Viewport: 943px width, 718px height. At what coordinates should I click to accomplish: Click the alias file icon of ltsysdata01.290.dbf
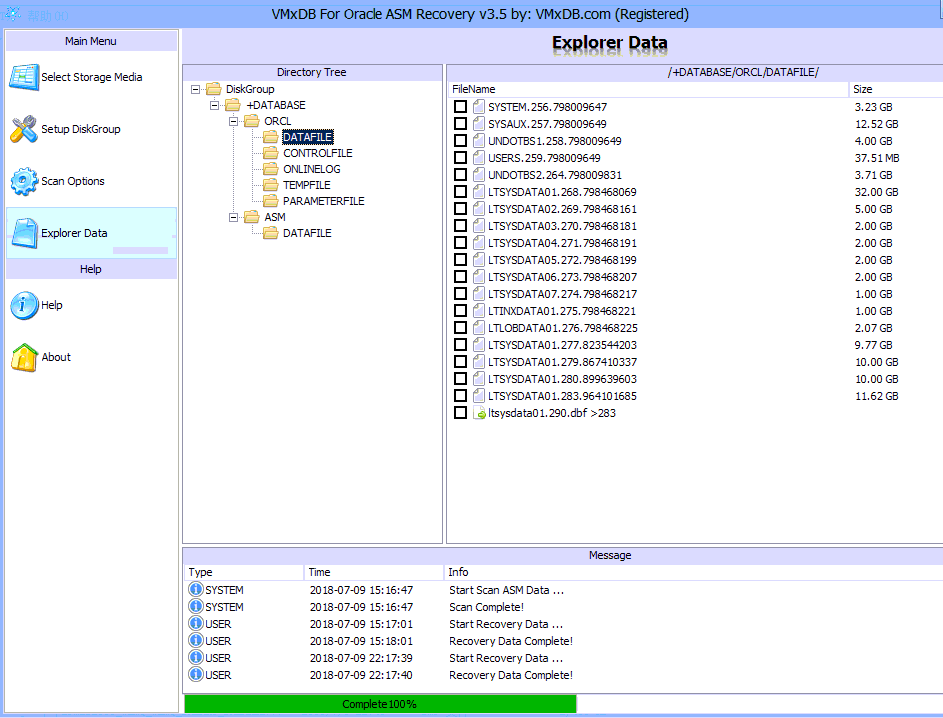coord(479,413)
